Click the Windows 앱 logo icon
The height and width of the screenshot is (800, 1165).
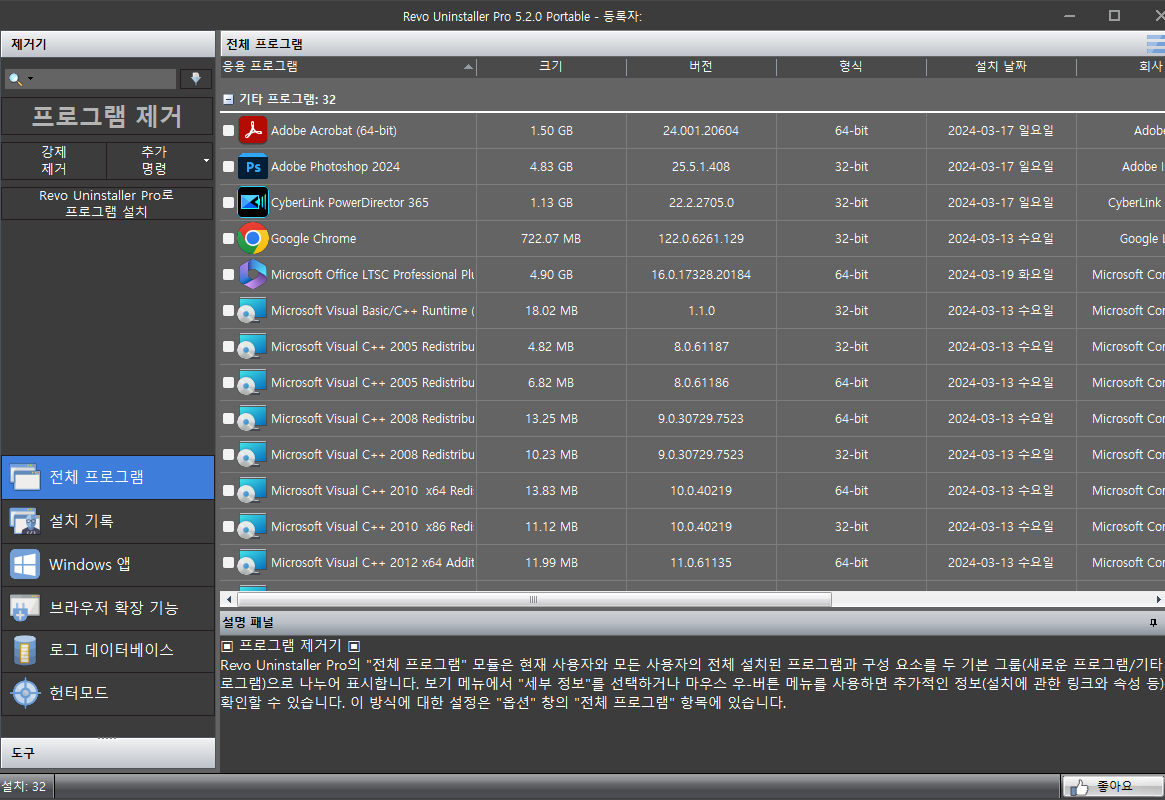25,565
